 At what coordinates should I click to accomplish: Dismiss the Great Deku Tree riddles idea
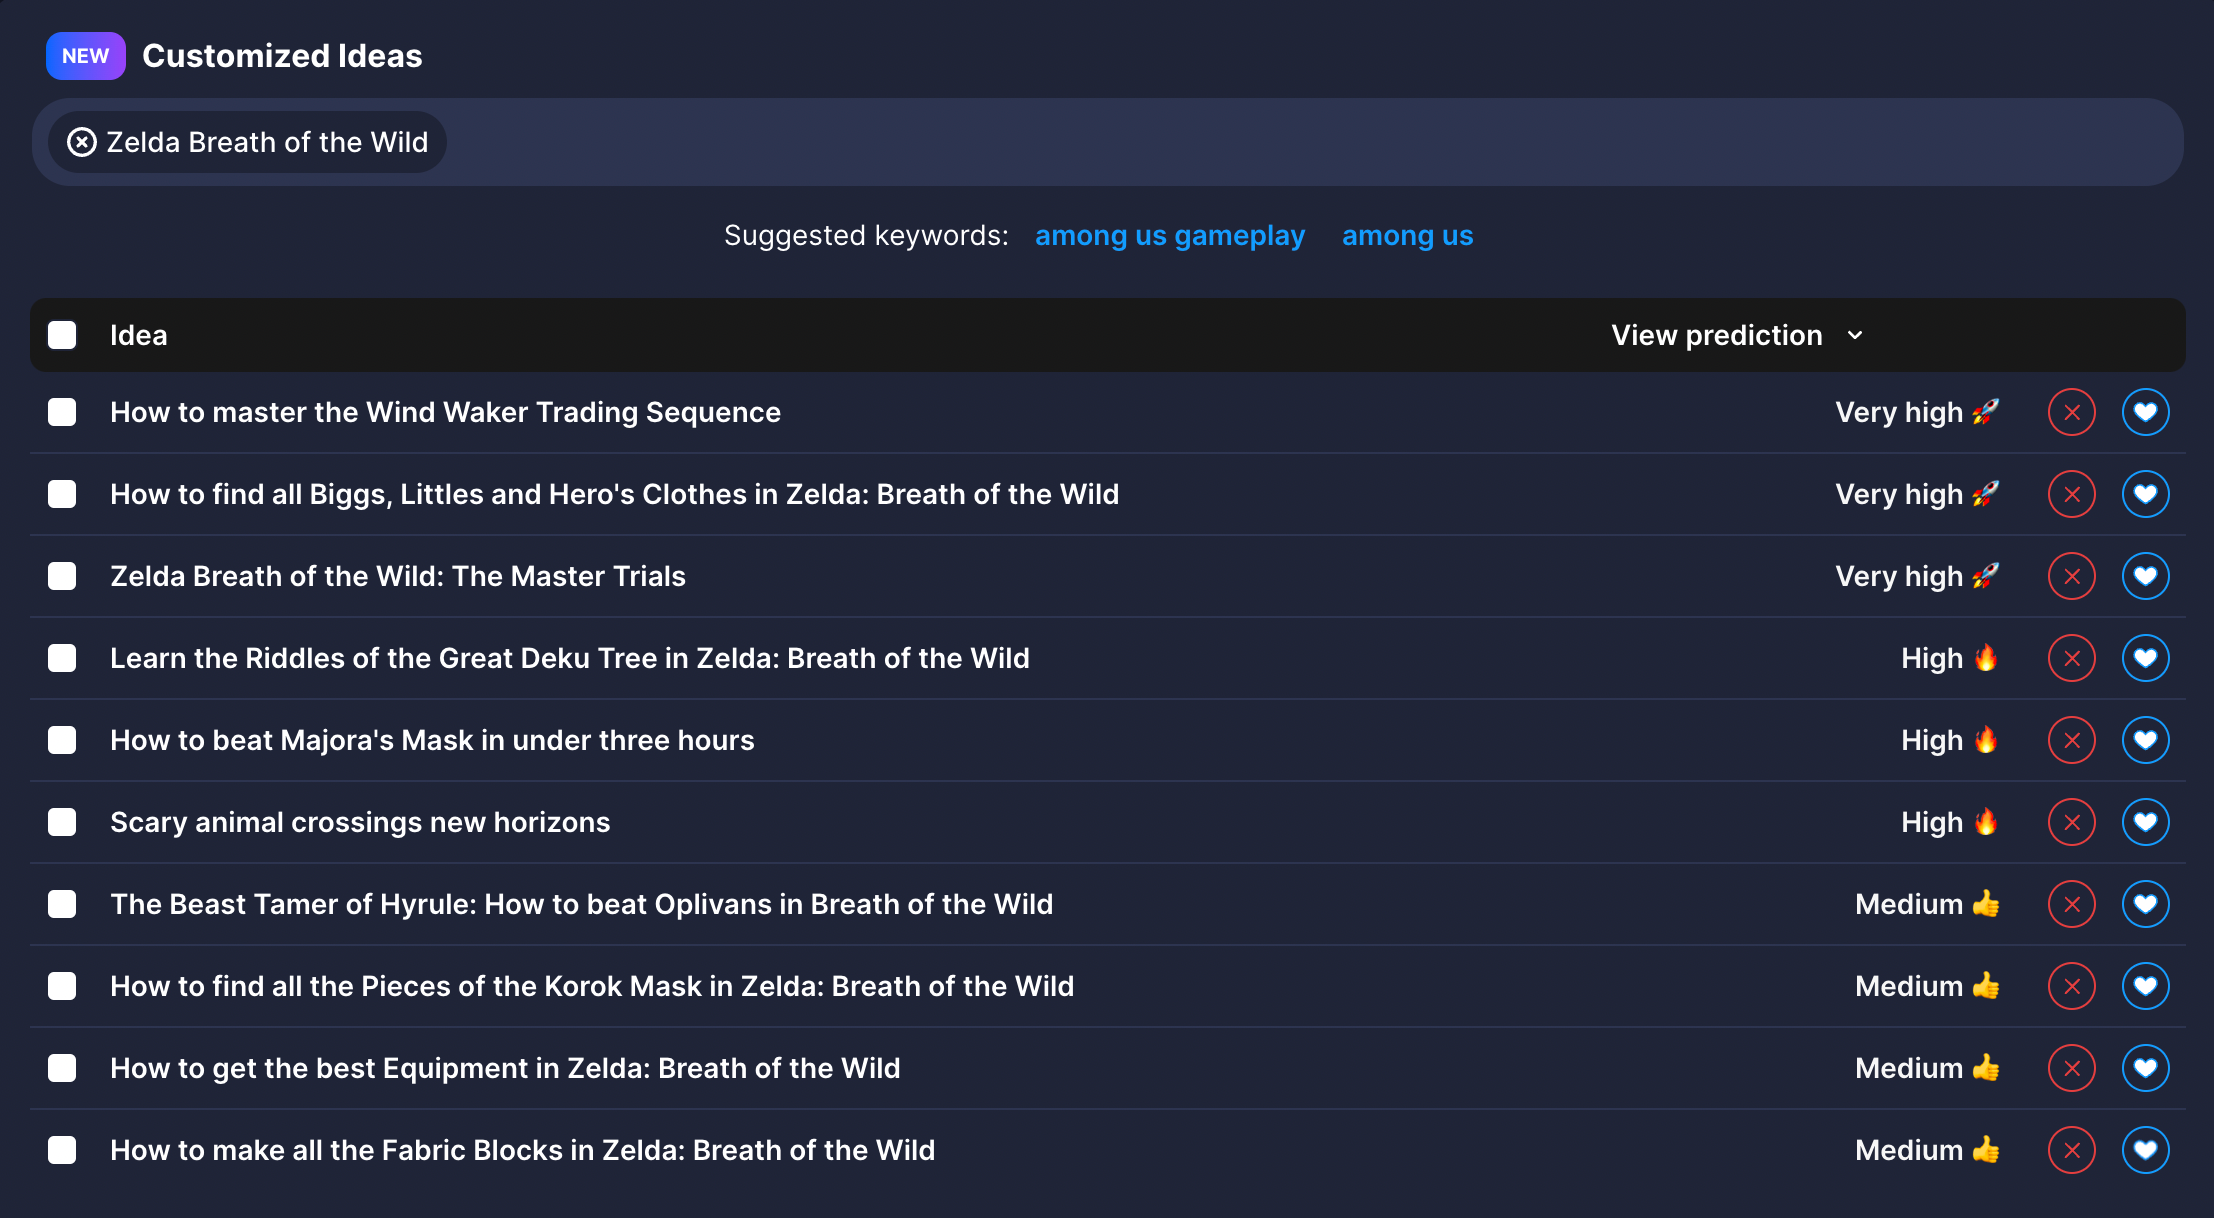(2071, 658)
